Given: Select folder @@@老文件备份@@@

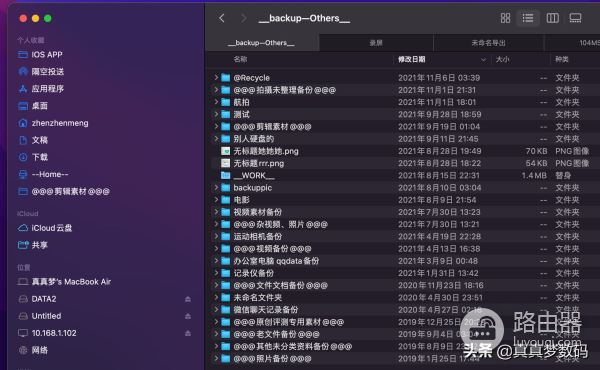Looking at the screenshot, I should pyautogui.click(x=276, y=334).
